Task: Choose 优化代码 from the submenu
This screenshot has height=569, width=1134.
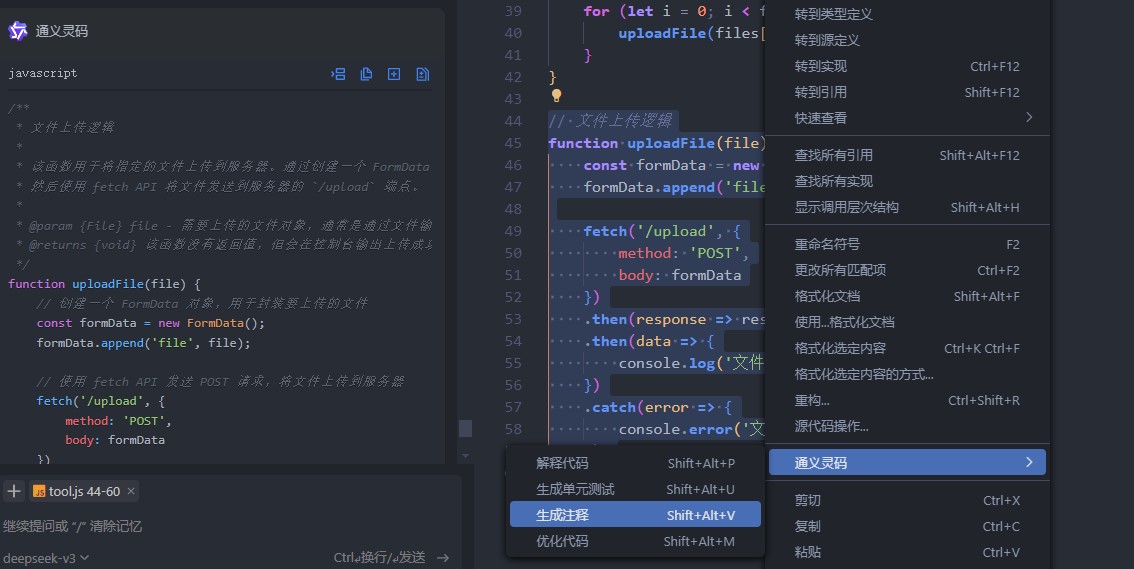Action: click(x=635, y=541)
